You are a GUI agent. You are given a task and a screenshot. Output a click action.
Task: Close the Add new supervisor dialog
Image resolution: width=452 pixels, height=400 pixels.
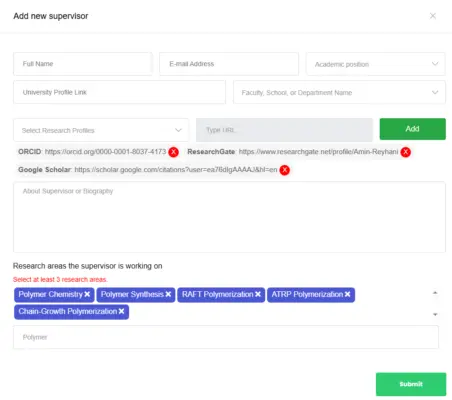[433, 16]
